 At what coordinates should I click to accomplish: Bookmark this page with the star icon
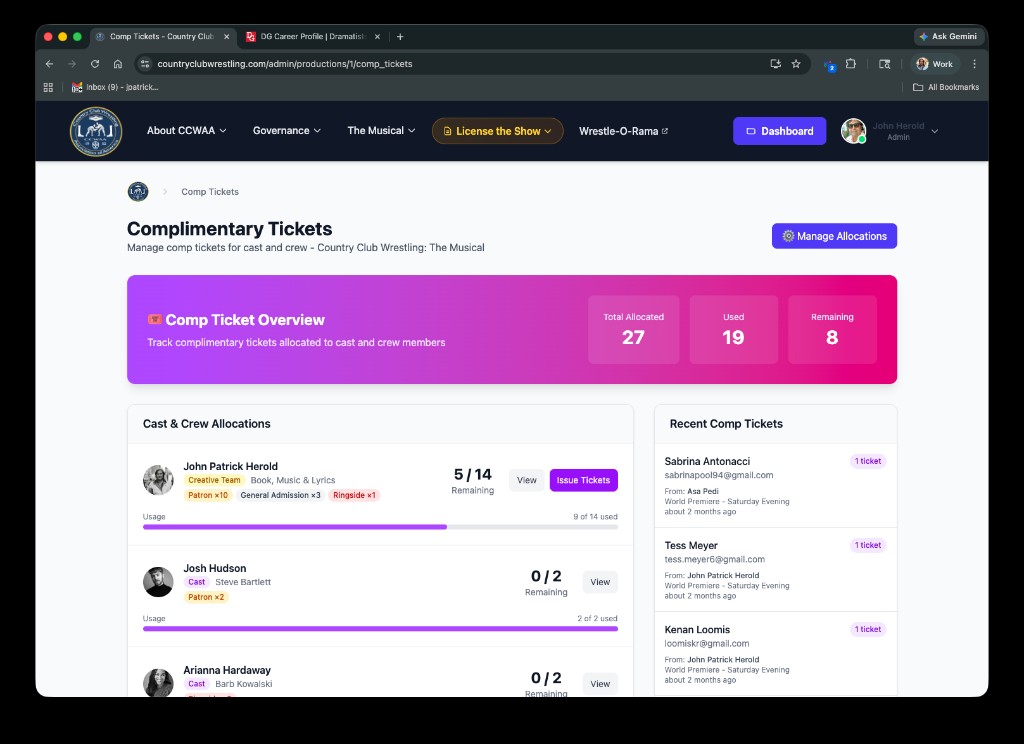coord(796,63)
